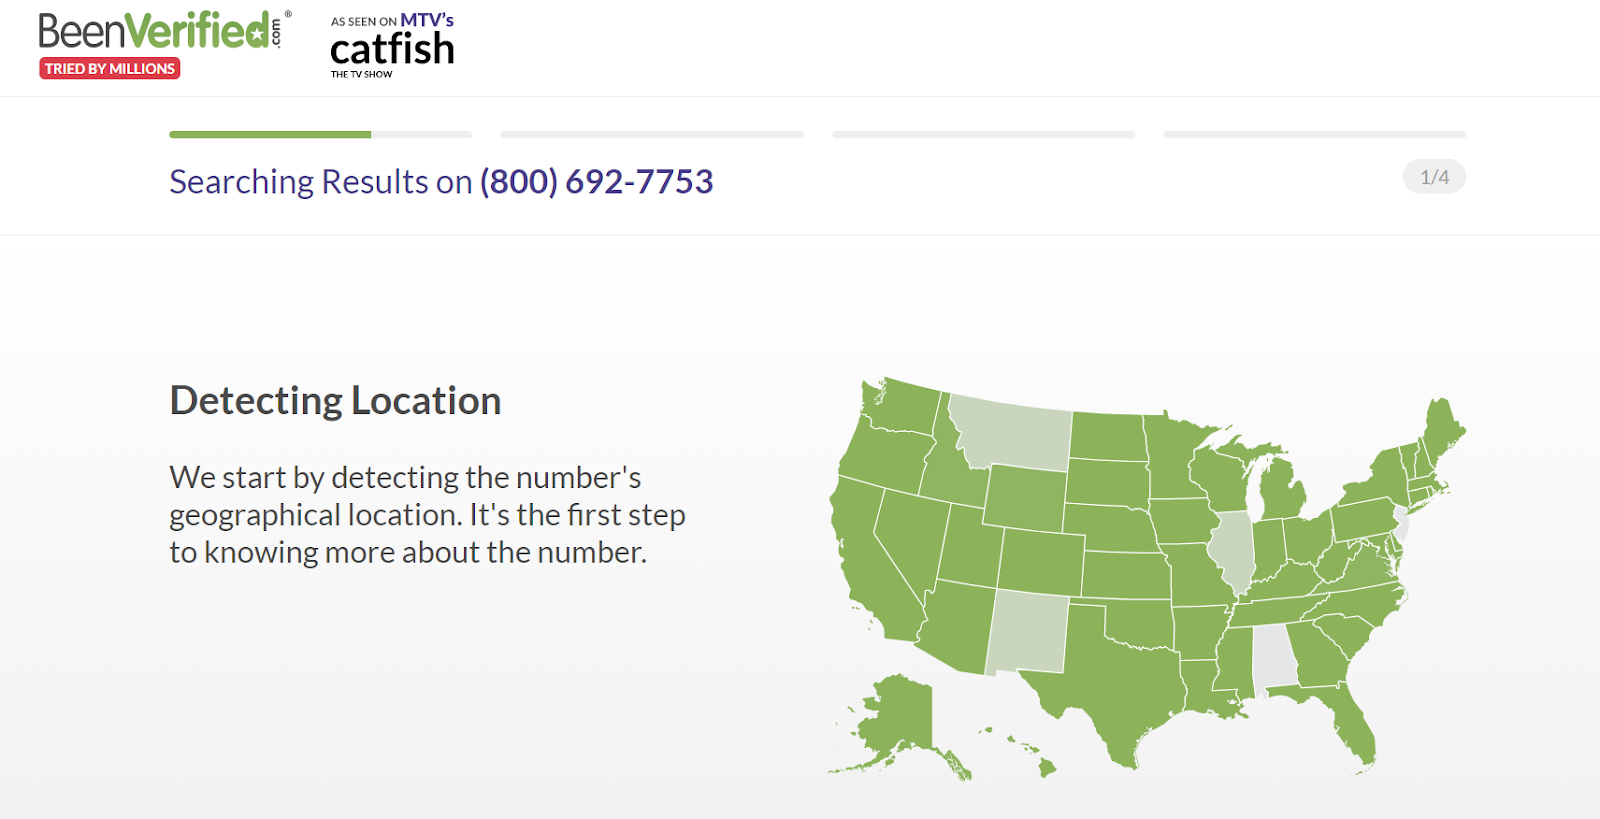Click the second progress bar segment

[x=652, y=134]
